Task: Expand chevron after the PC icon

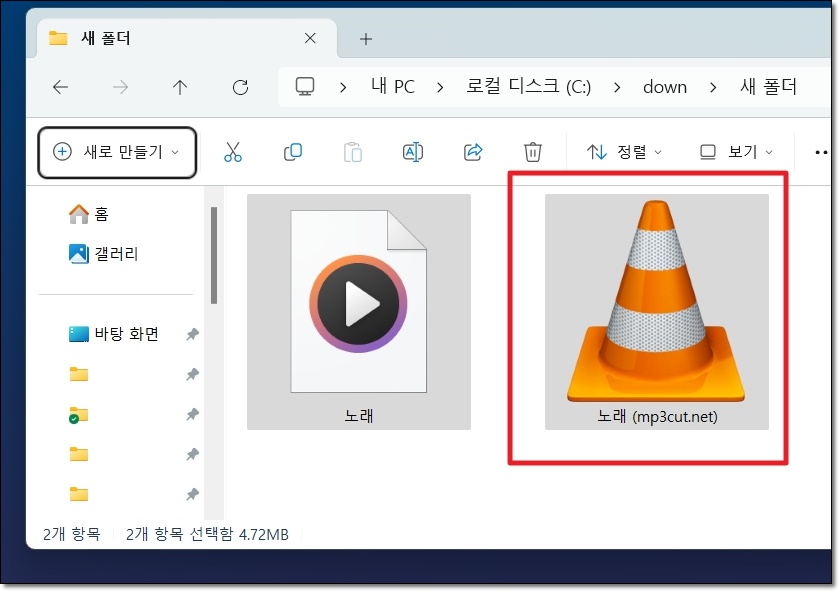Action: (343, 87)
